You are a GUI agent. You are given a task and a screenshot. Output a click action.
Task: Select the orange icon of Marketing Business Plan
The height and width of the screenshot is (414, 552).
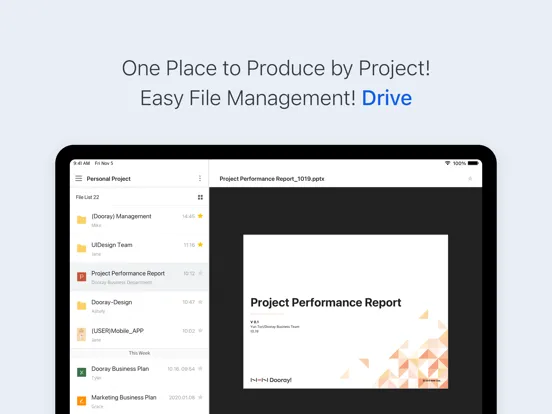click(81, 401)
